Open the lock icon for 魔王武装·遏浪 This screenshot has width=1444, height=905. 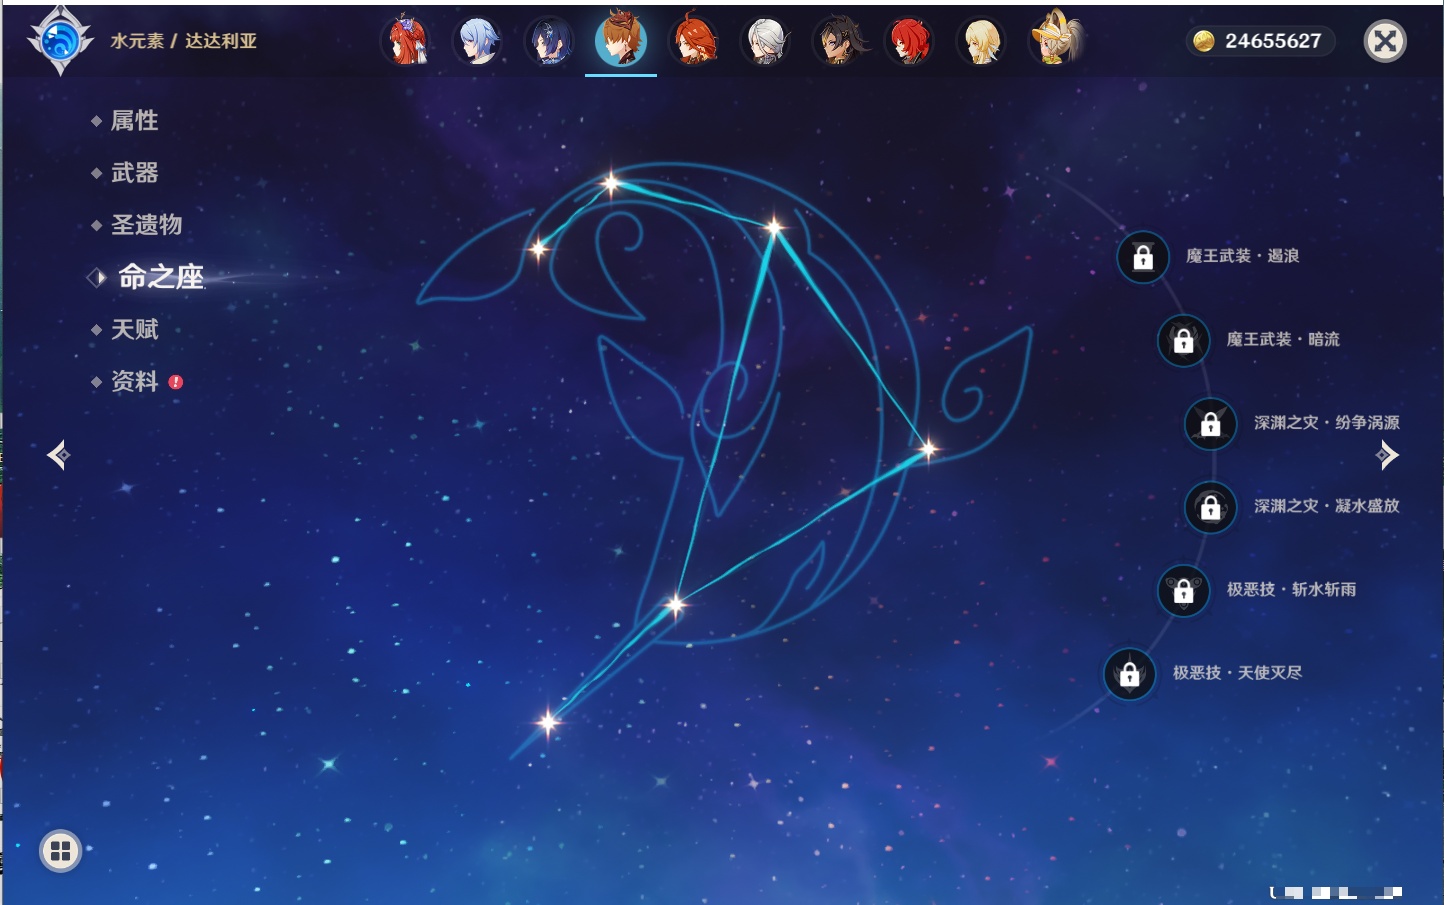tap(1143, 258)
